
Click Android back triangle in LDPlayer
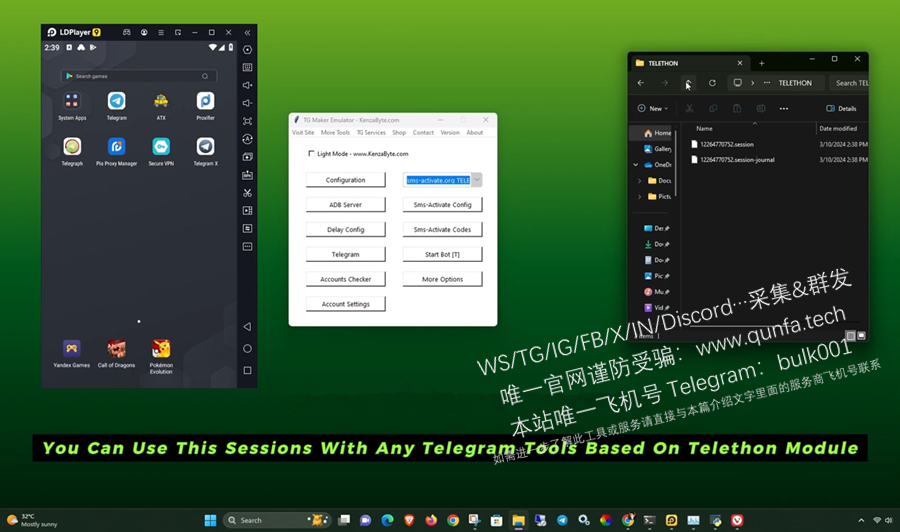247,327
